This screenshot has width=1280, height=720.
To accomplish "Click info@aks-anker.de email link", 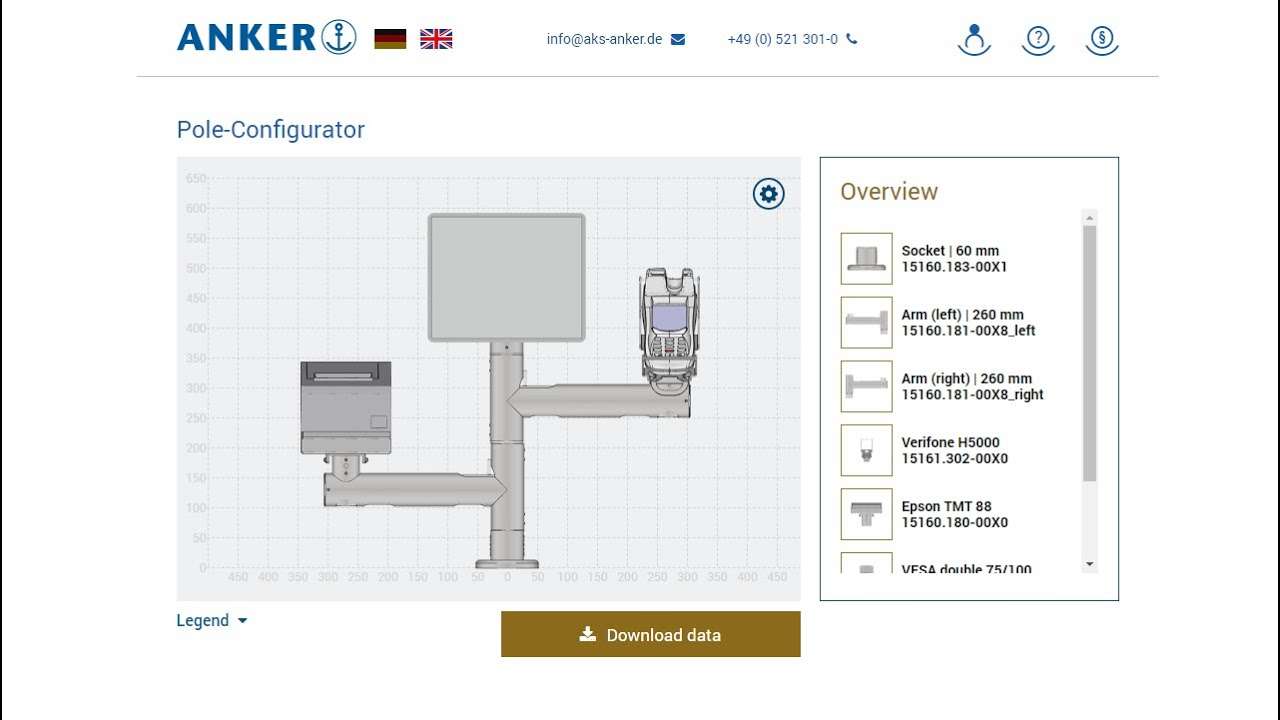I will [x=604, y=39].
